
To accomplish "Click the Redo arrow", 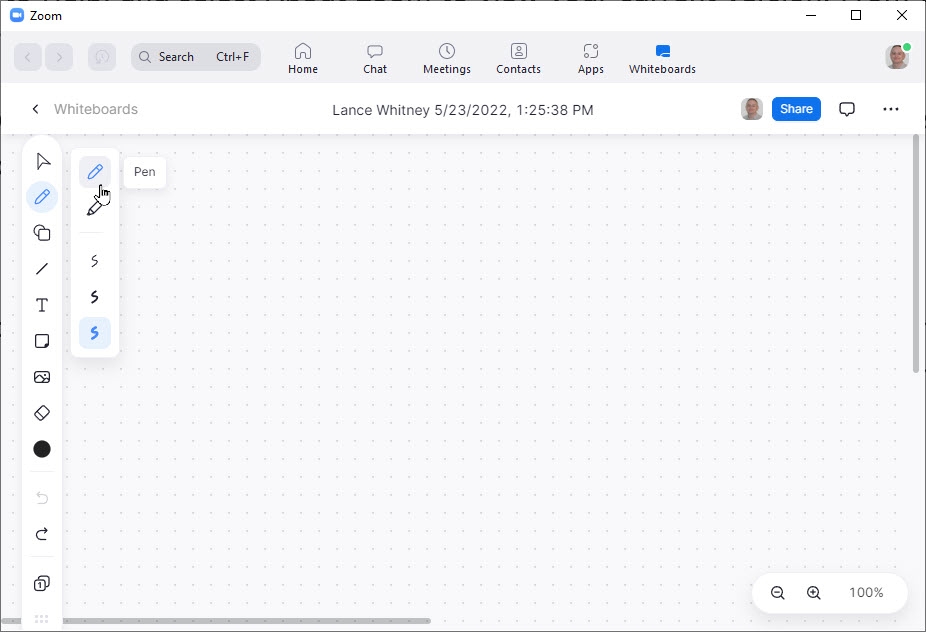I will click(x=42, y=533).
